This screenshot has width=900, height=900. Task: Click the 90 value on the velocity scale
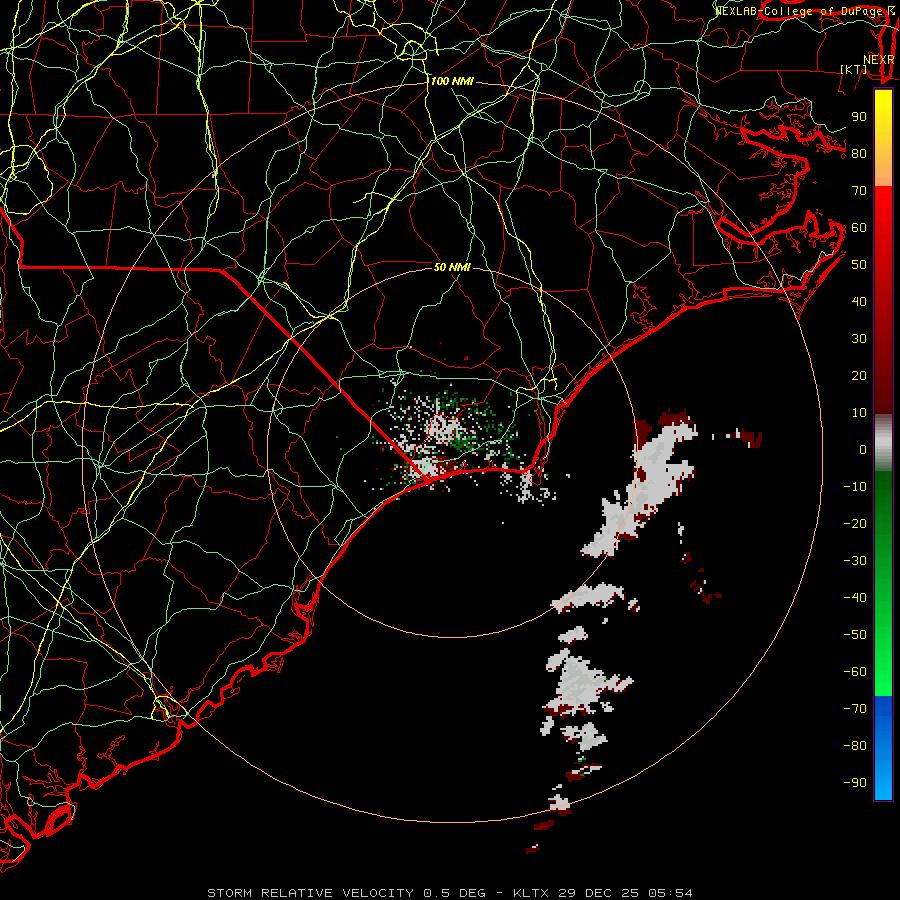click(x=859, y=117)
